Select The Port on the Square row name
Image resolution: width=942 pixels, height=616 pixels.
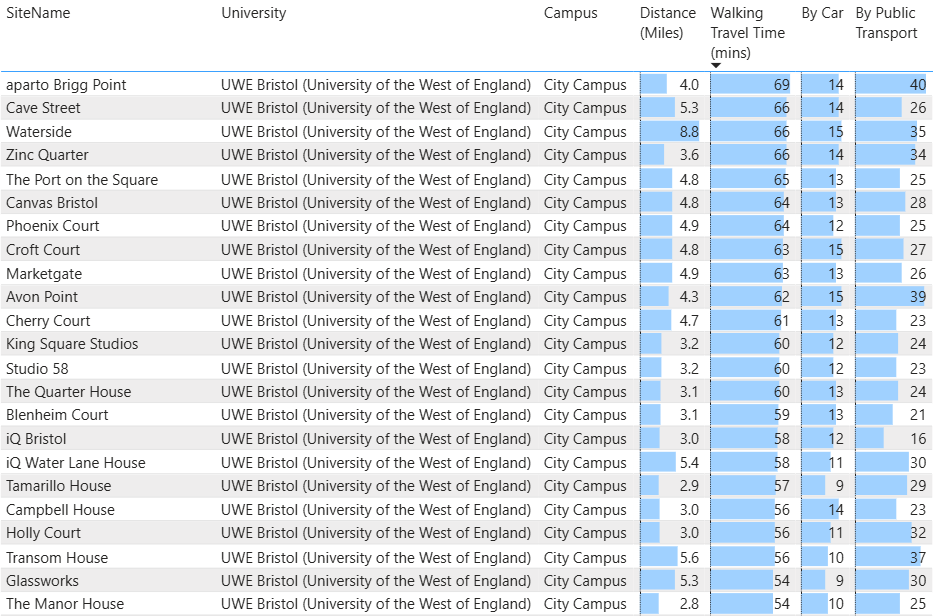pos(82,180)
